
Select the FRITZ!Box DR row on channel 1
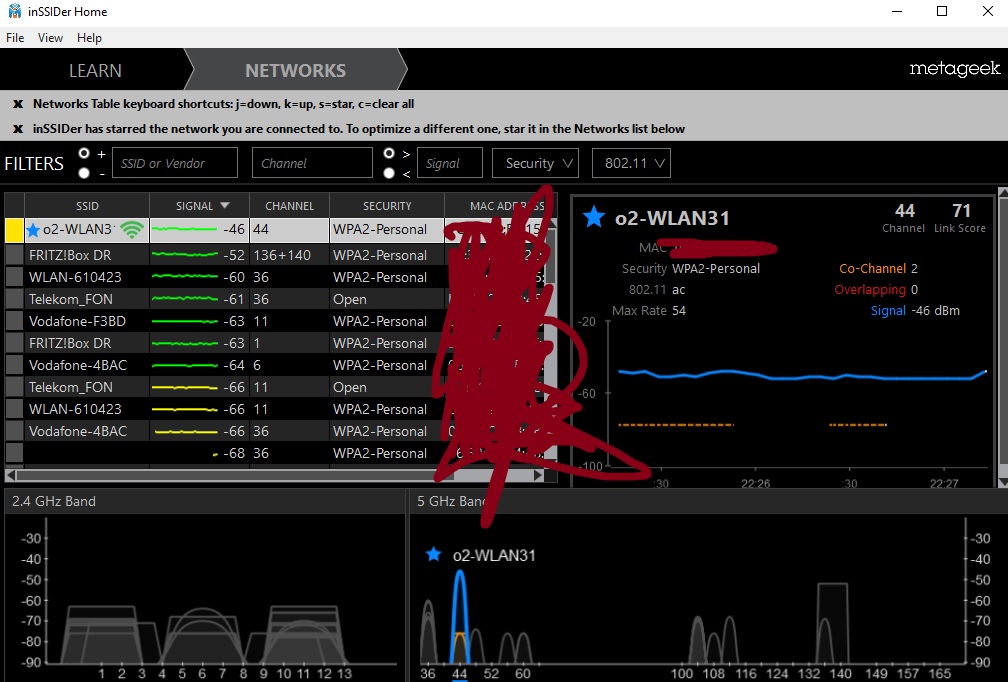[274, 343]
